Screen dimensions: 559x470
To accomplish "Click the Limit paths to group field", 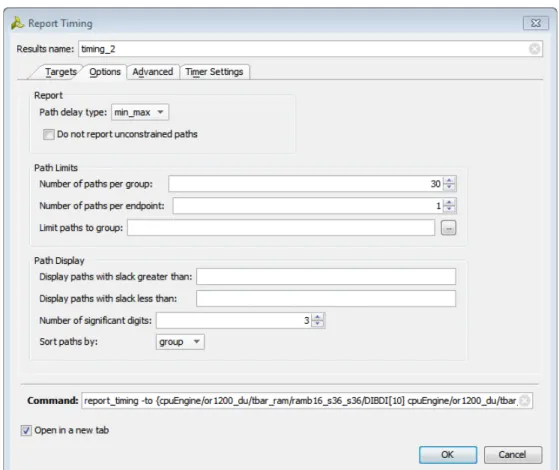I will (x=281, y=228).
